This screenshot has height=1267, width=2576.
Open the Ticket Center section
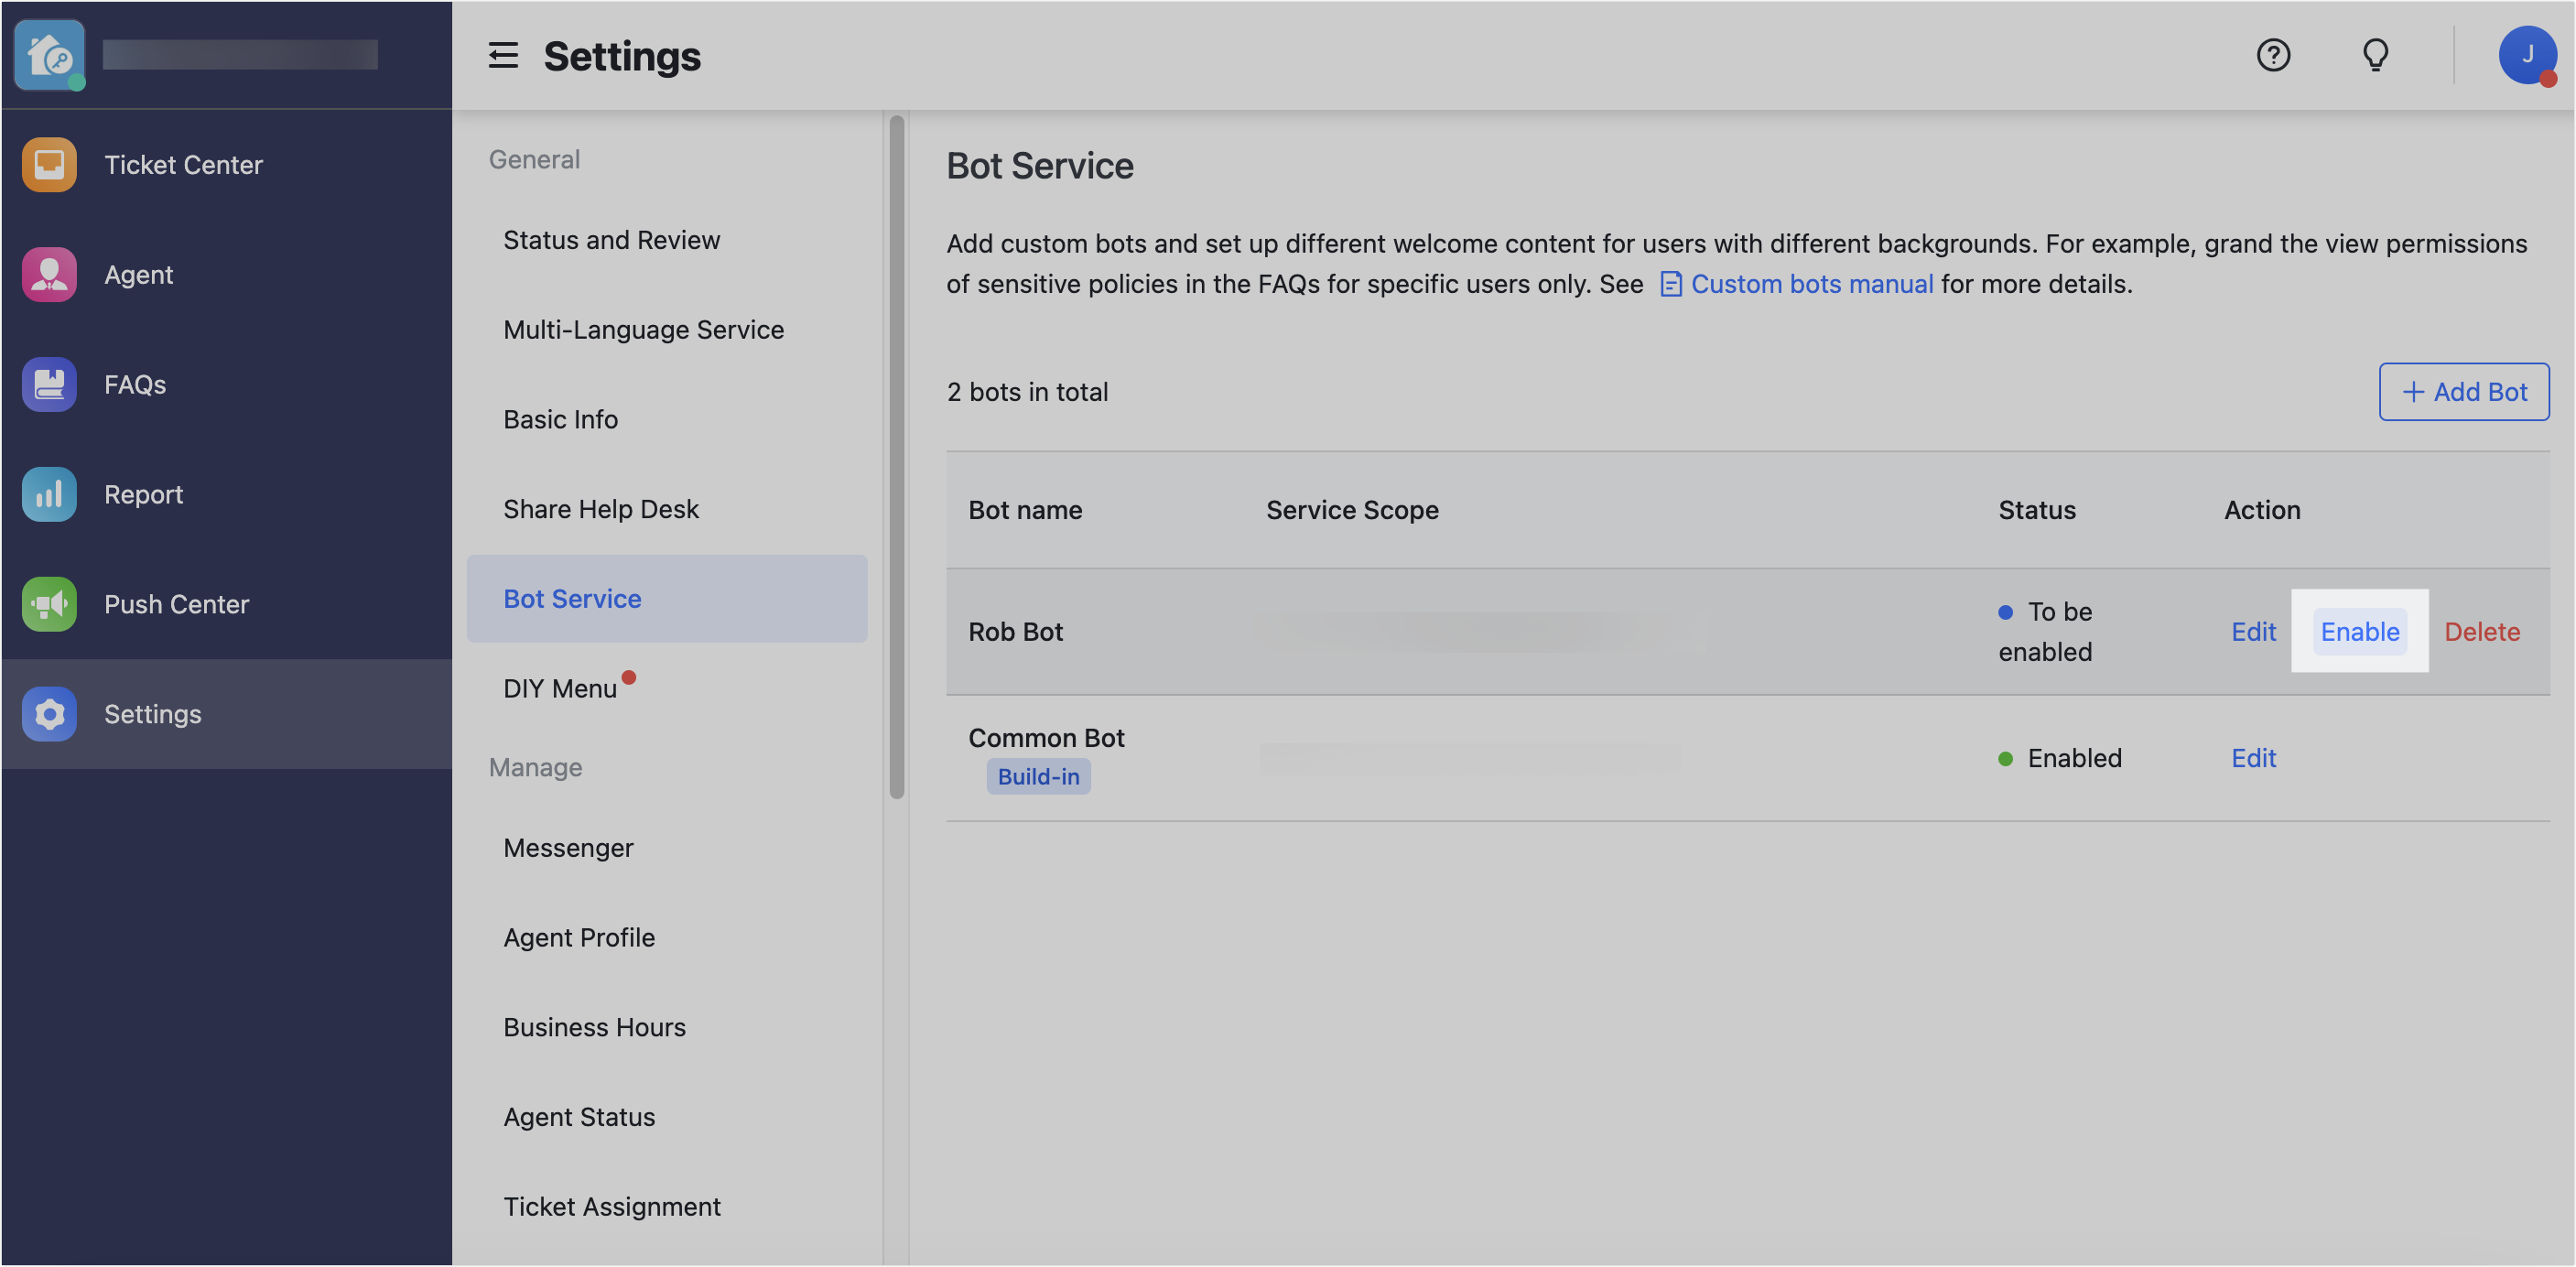point(183,164)
